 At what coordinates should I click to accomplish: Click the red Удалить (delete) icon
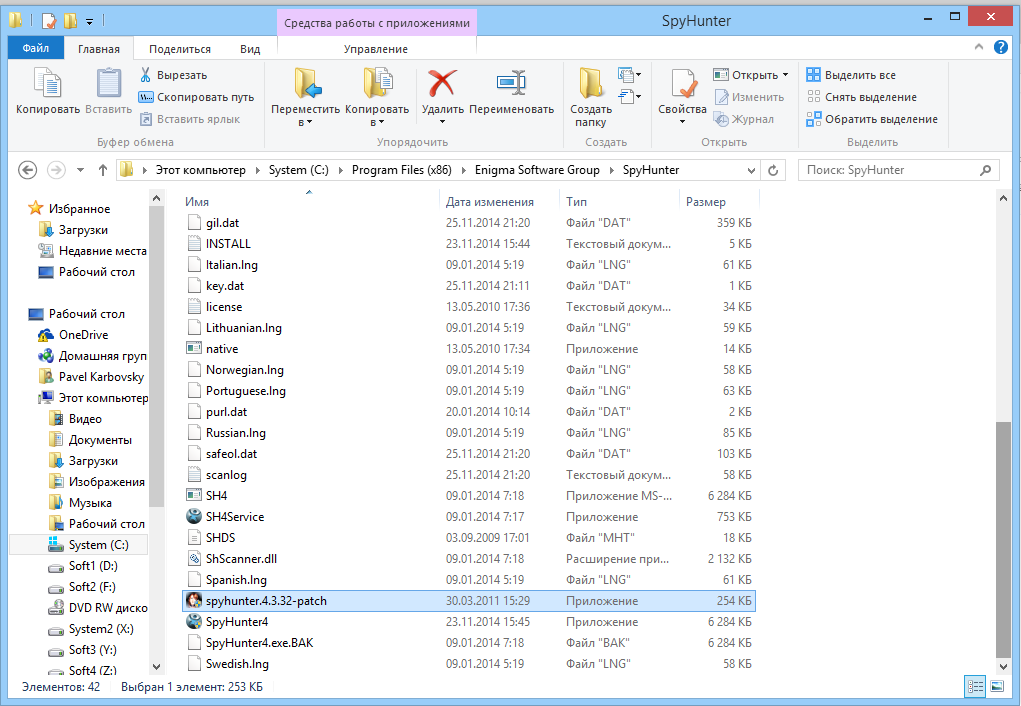click(442, 83)
